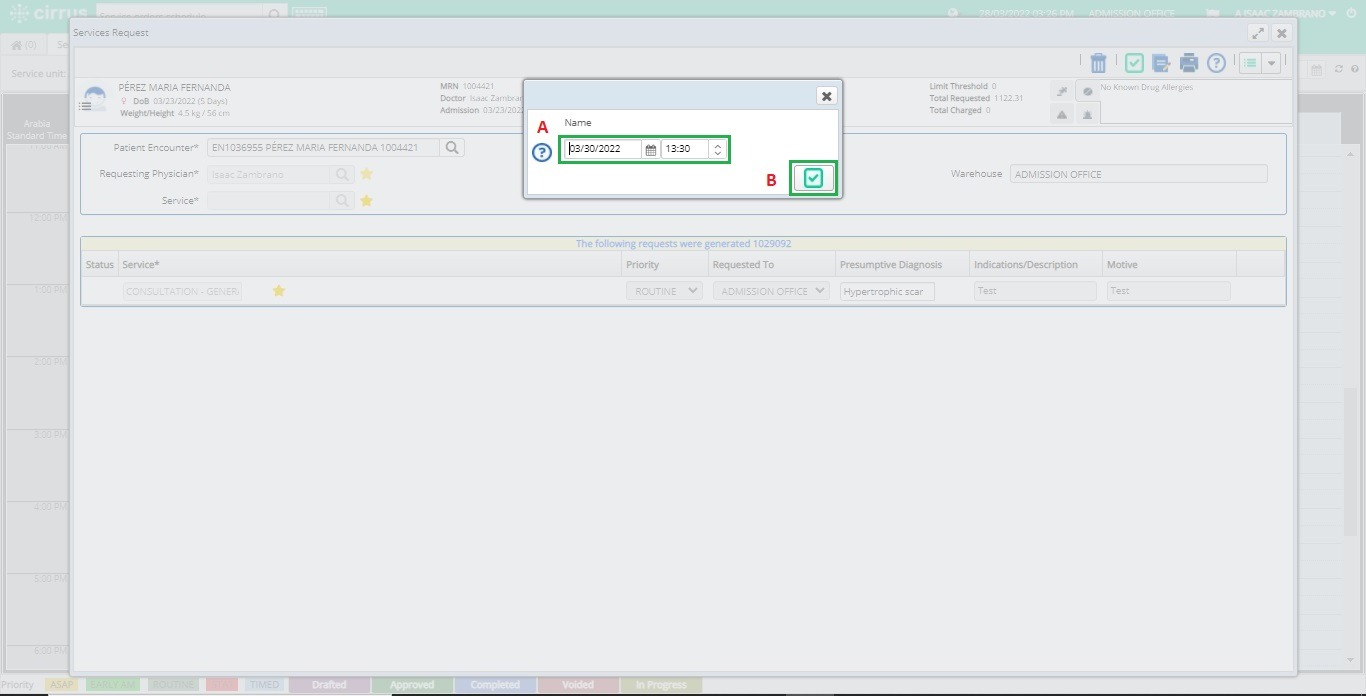The height and width of the screenshot is (696, 1366).
Task: Confirm the date with the green checkmark button
Action: [813, 178]
